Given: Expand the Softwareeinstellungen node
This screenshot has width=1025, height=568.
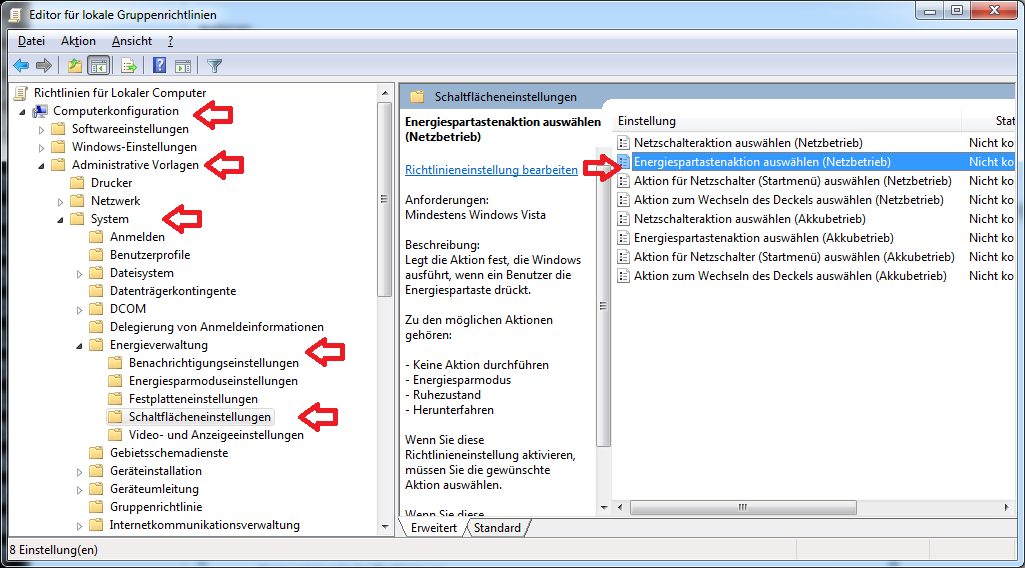Looking at the screenshot, I should pos(41,129).
